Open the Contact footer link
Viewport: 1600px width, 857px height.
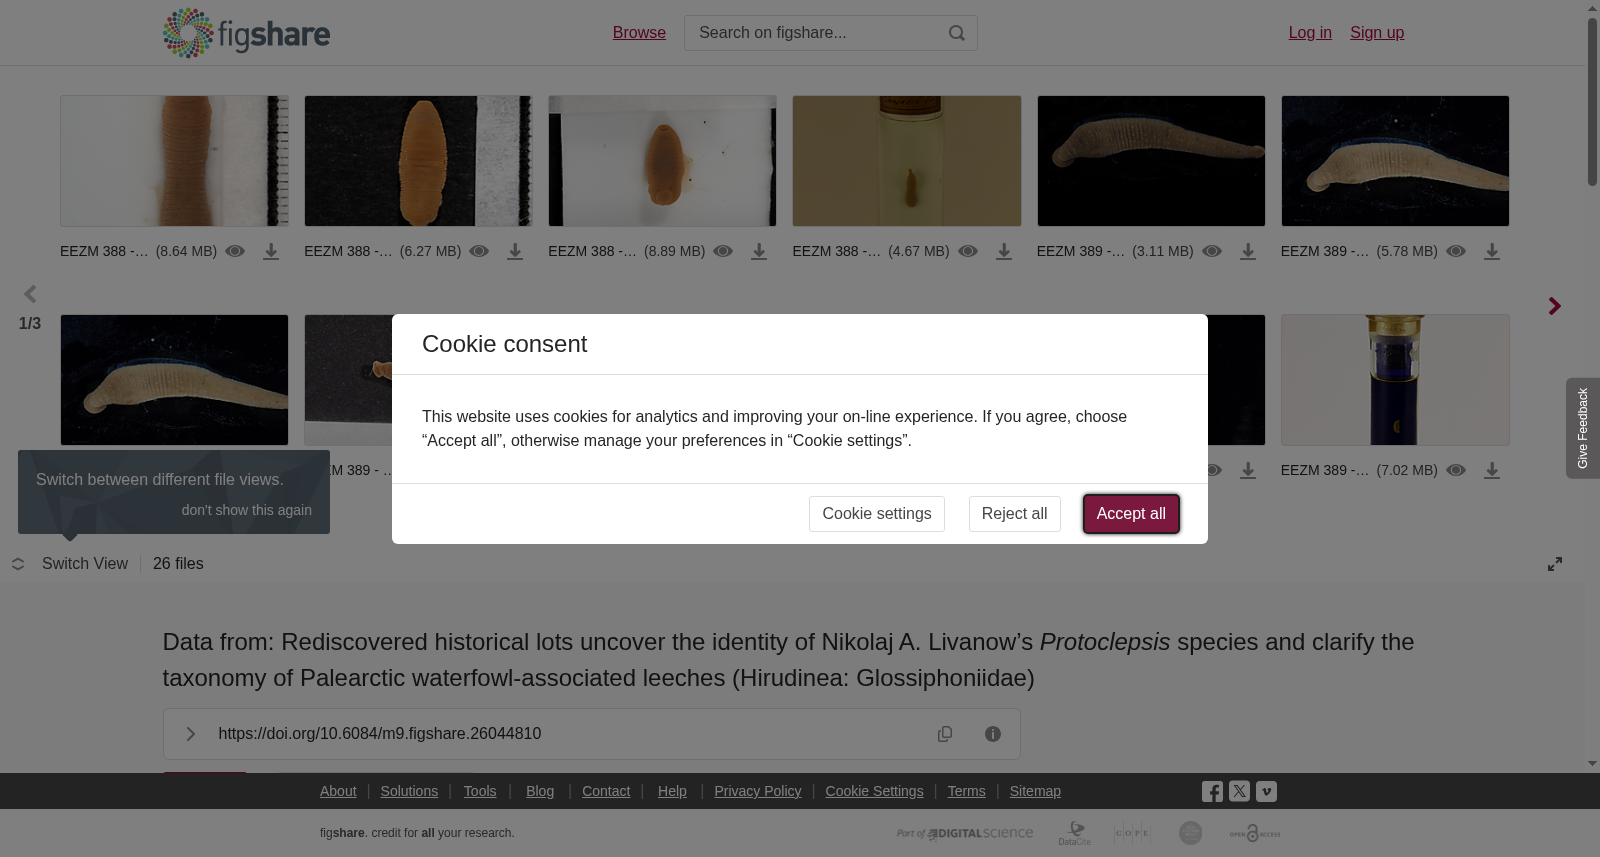tap(606, 791)
